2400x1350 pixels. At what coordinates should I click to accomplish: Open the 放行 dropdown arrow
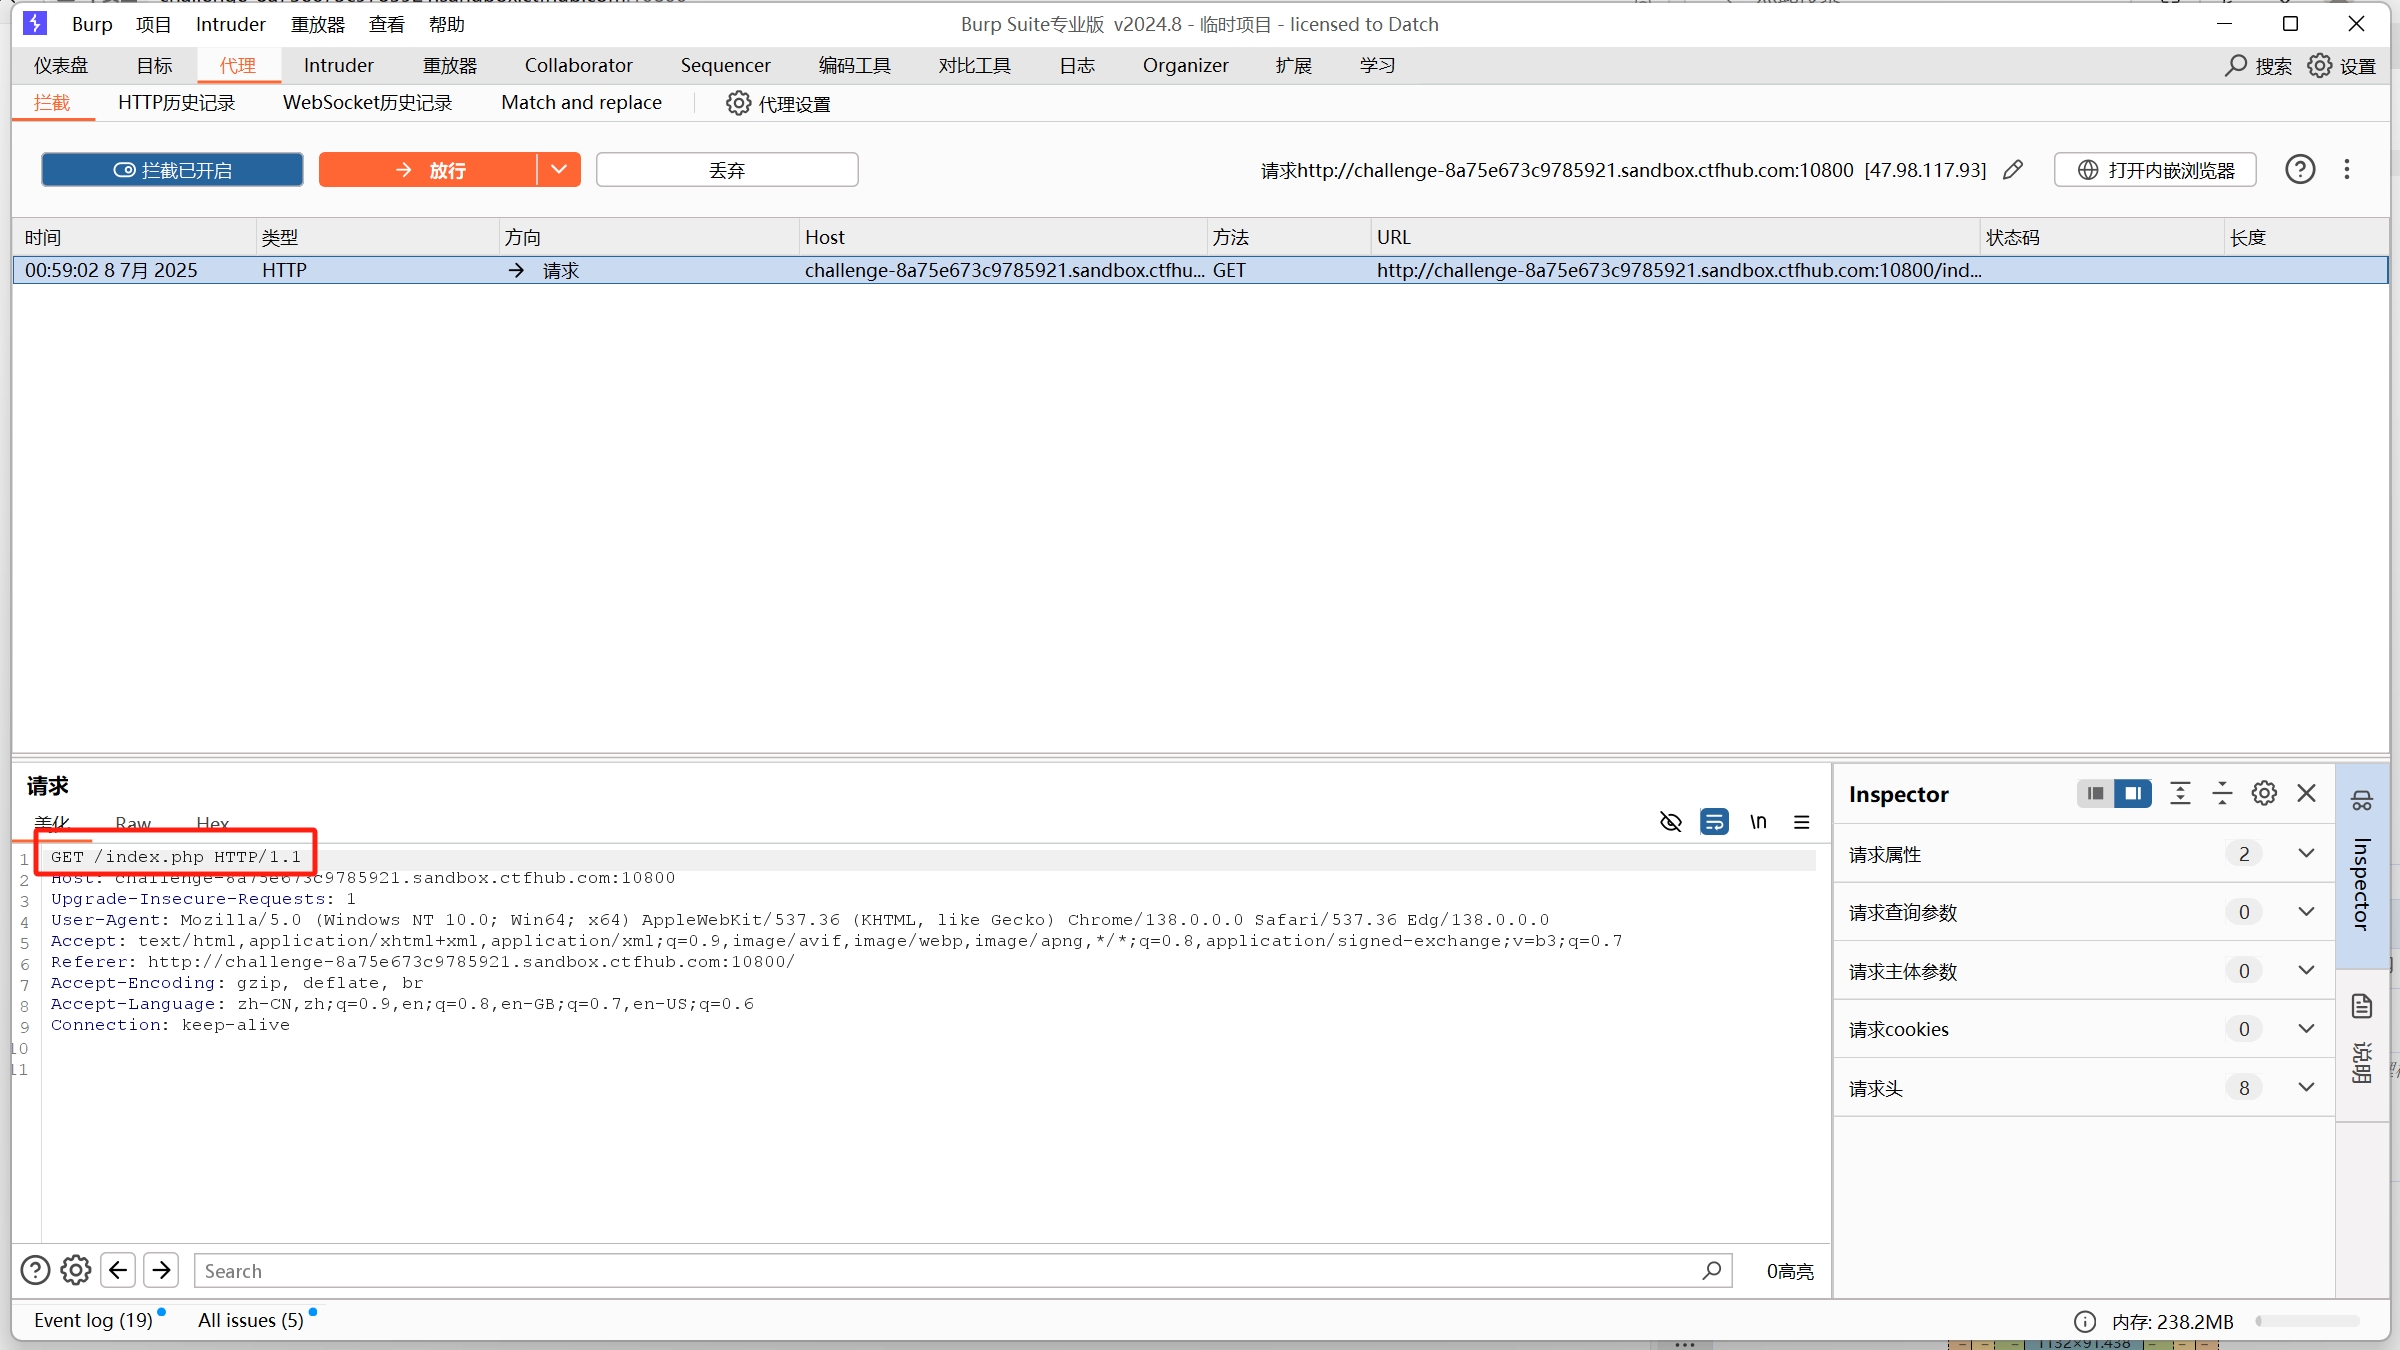click(559, 170)
